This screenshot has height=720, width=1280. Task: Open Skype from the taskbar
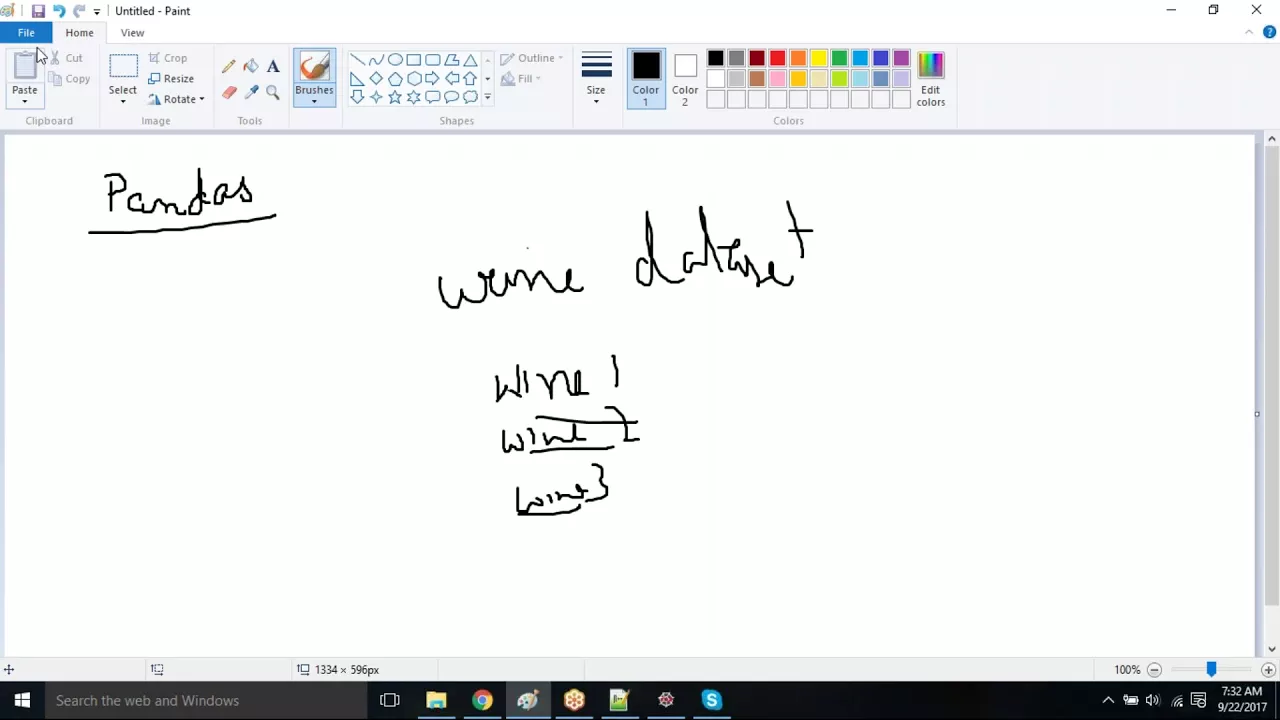pos(711,700)
